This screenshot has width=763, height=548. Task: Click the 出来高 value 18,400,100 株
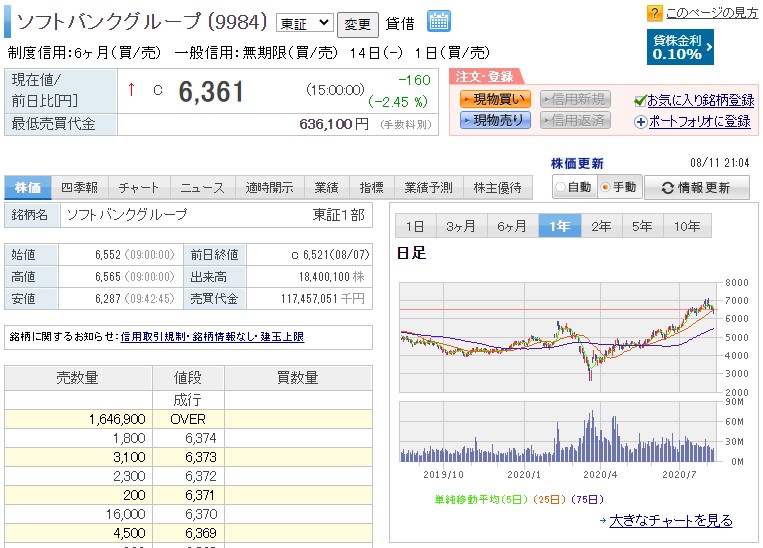click(x=331, y=277)
